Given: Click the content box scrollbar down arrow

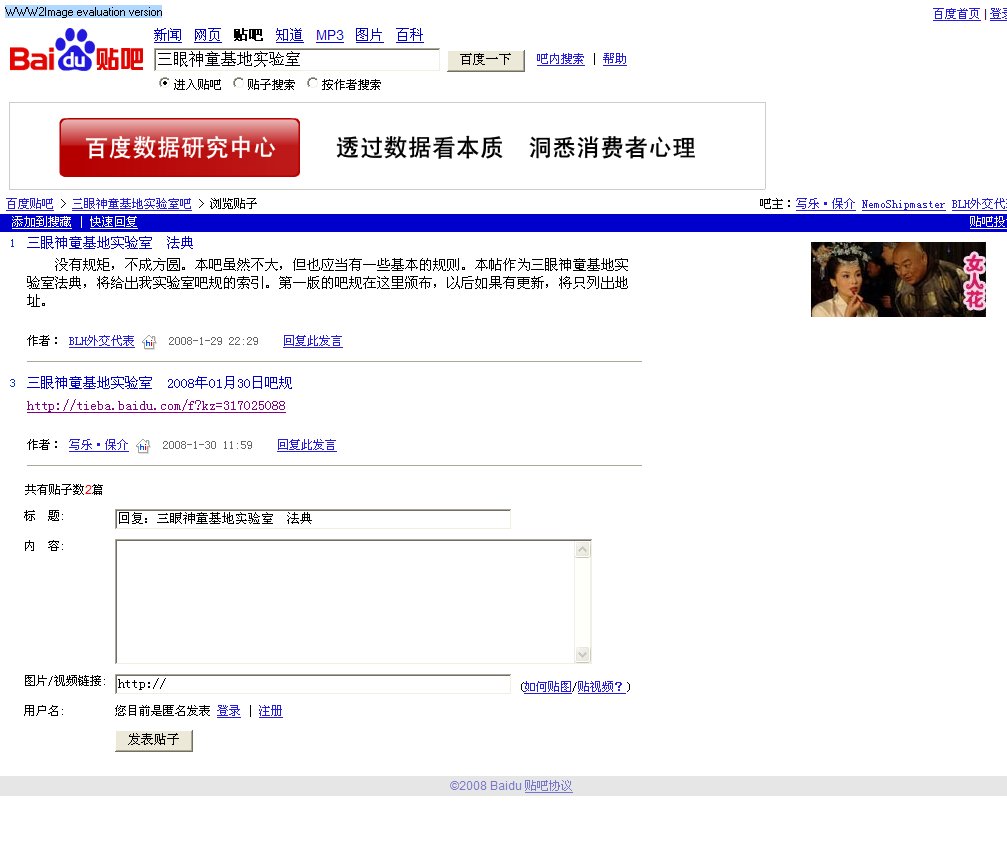Looking at the screenshot, I should click(583, 654).
